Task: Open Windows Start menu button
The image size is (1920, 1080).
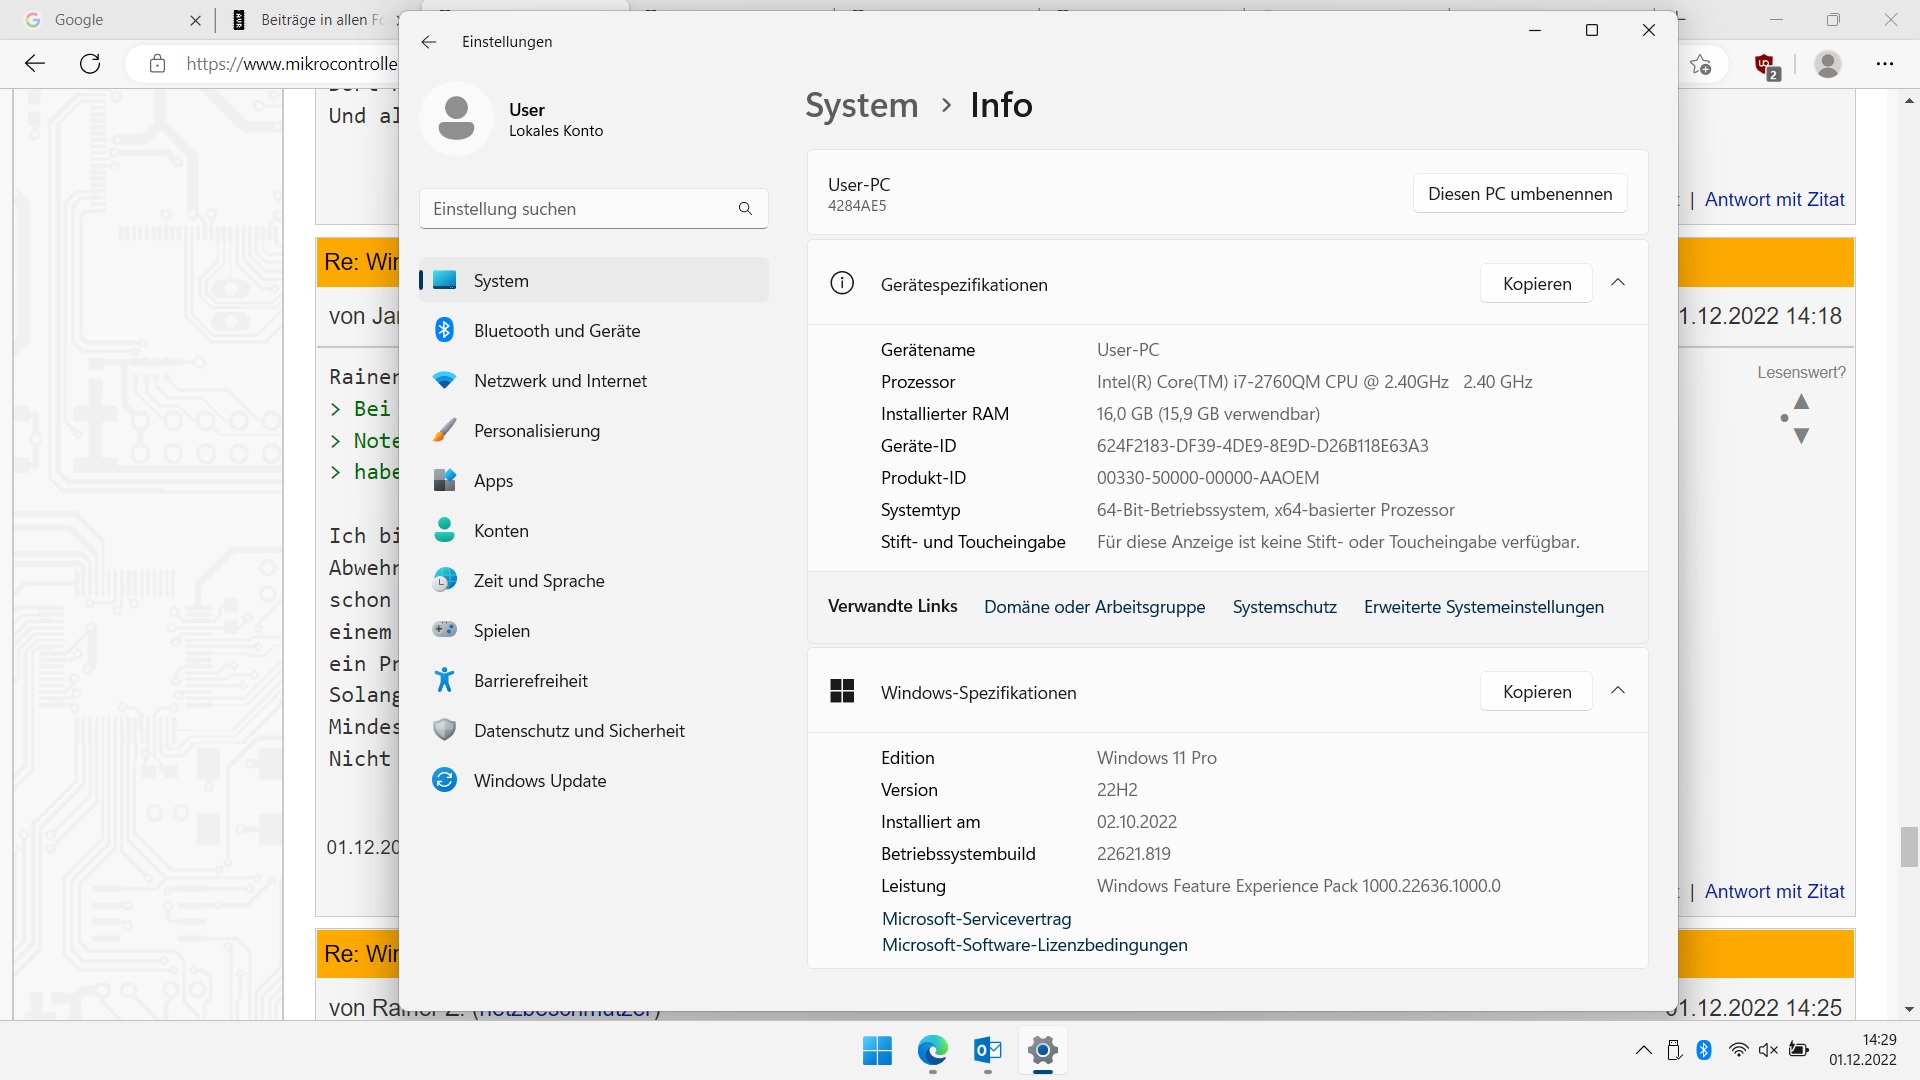Action: [877, 1051]
